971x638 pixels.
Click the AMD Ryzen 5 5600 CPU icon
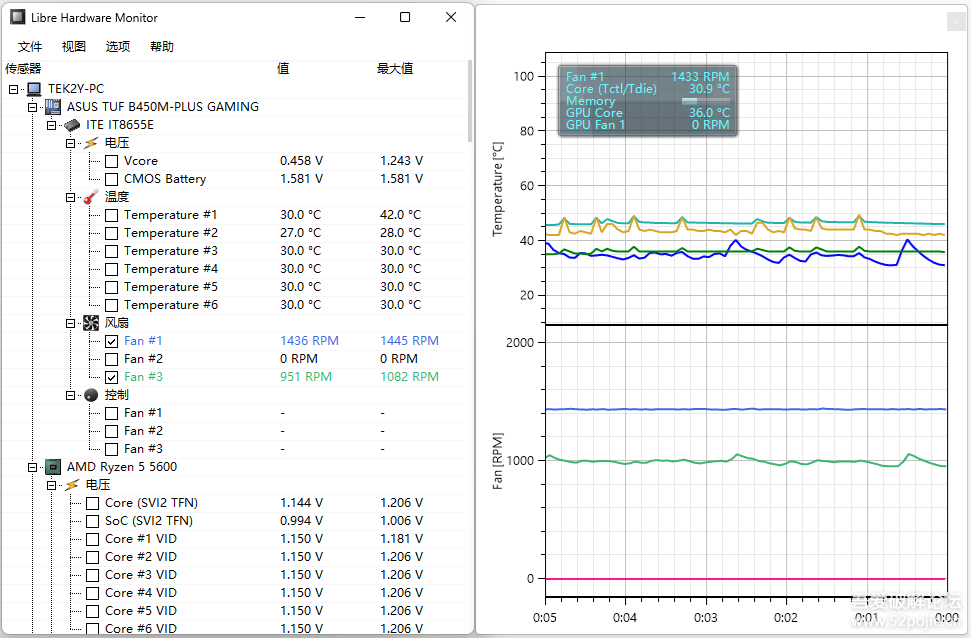[51, 466]
